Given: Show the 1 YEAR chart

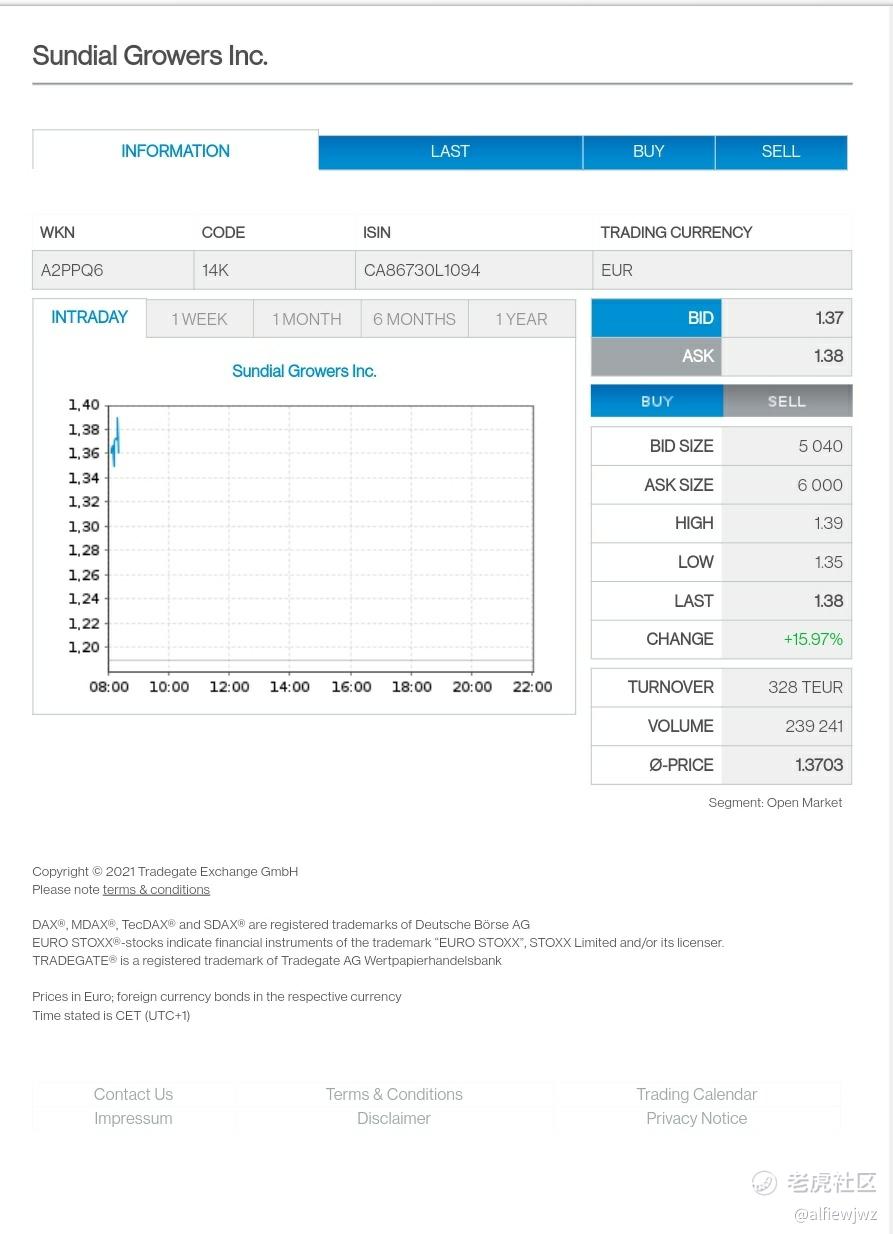Looking at the screenshot, I should (521, 319).
